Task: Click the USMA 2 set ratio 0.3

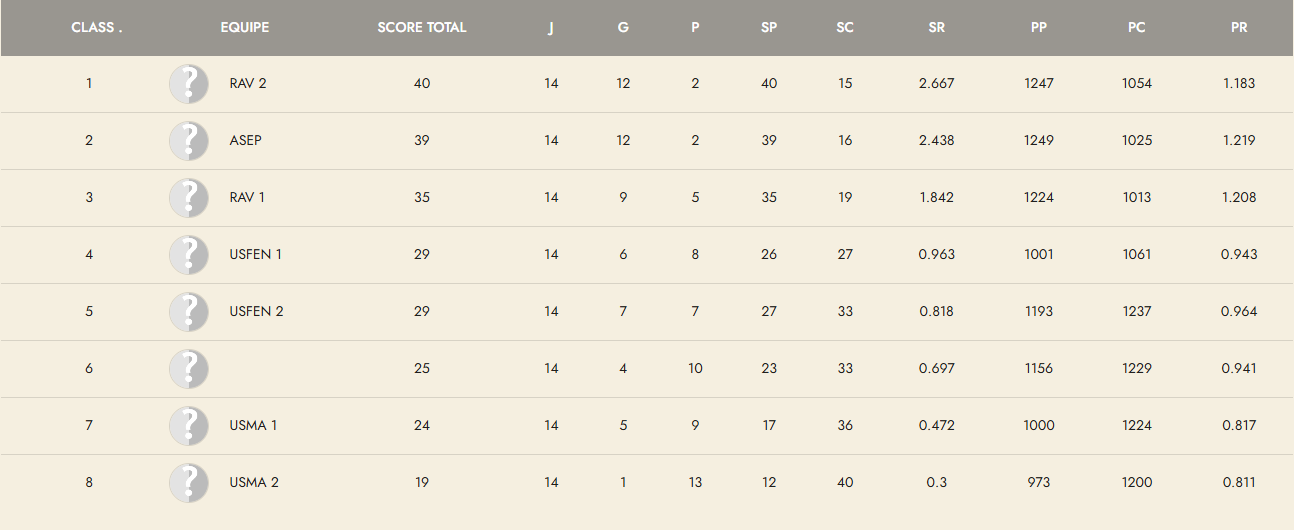Action: point(936,483)
